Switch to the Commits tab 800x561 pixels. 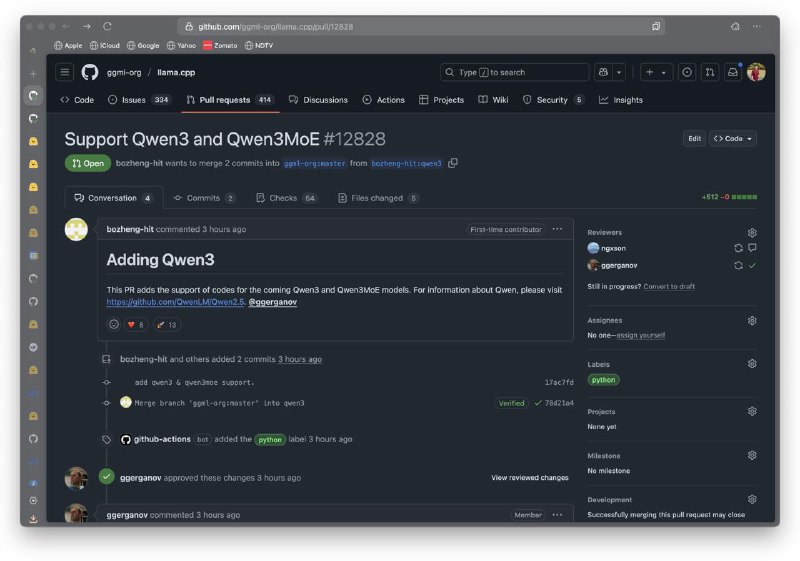point(204,198)
